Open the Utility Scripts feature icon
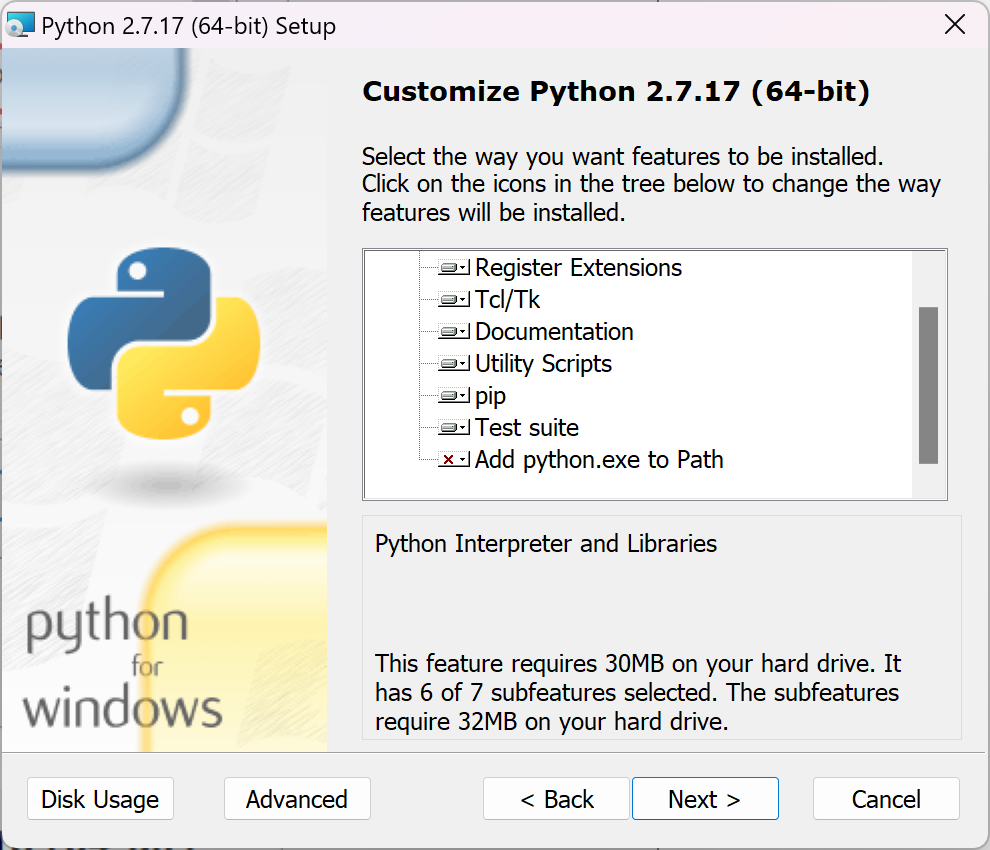Screen dimensions: 990x850 point(454,364)
